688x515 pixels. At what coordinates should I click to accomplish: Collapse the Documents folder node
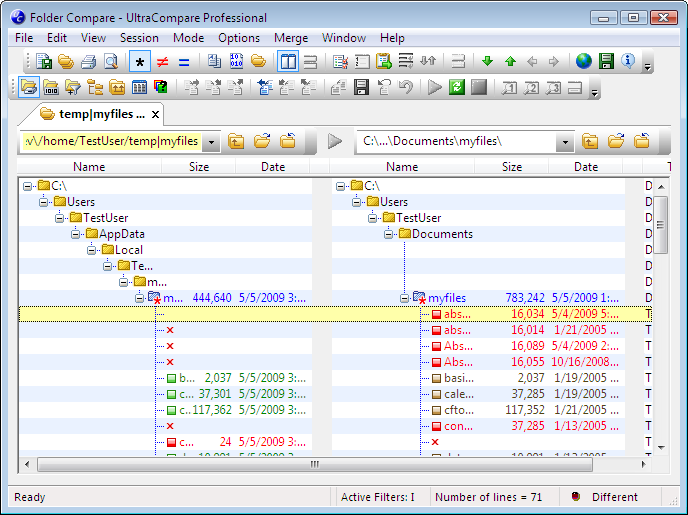(388, 234)
